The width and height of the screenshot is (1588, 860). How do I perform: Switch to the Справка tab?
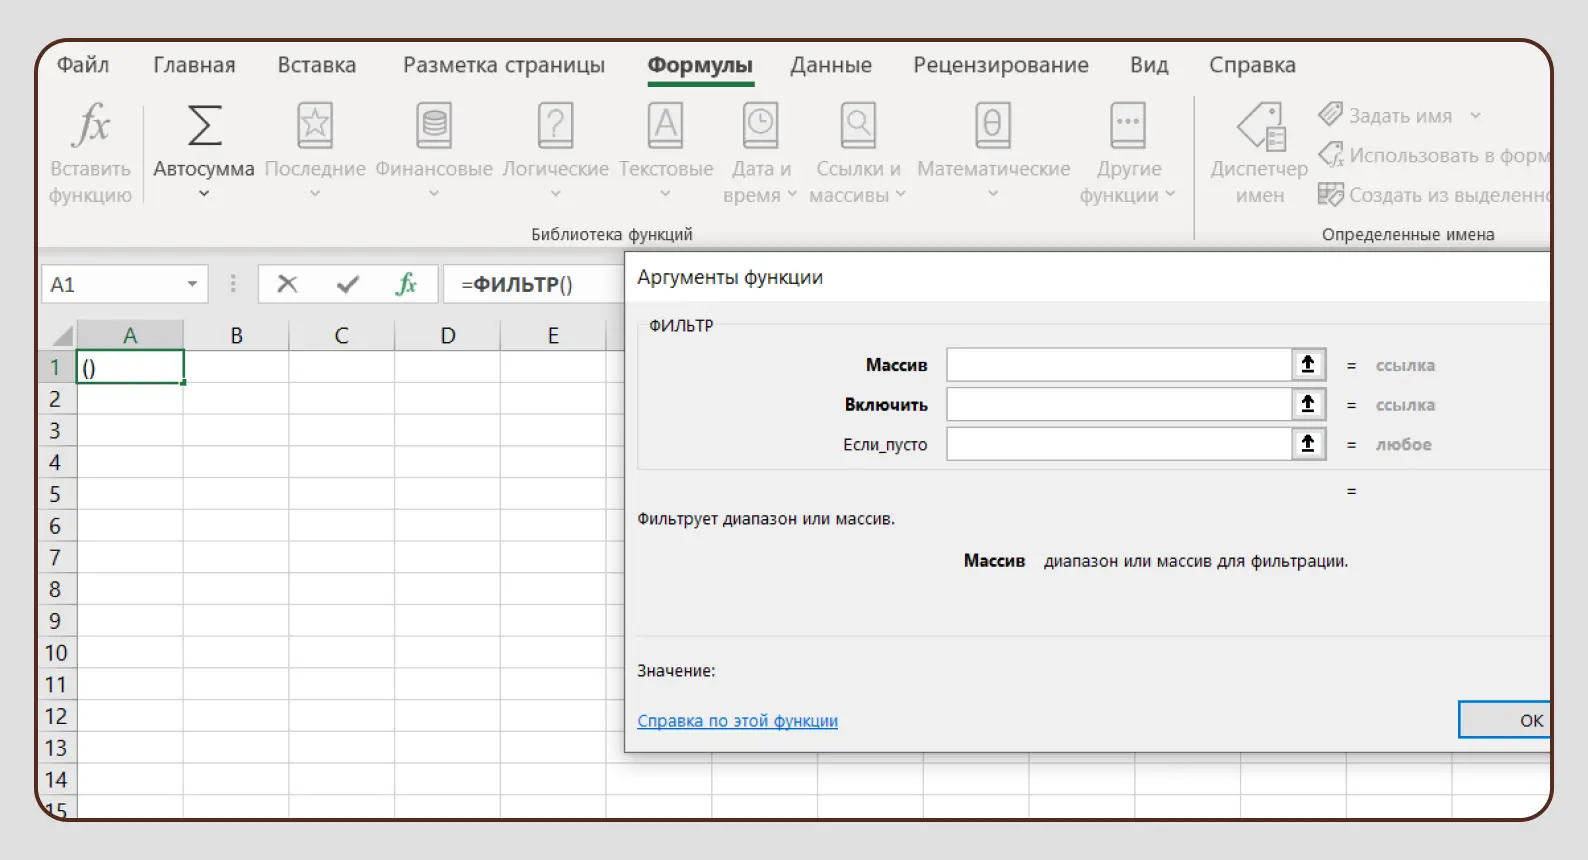(1252, 65)
